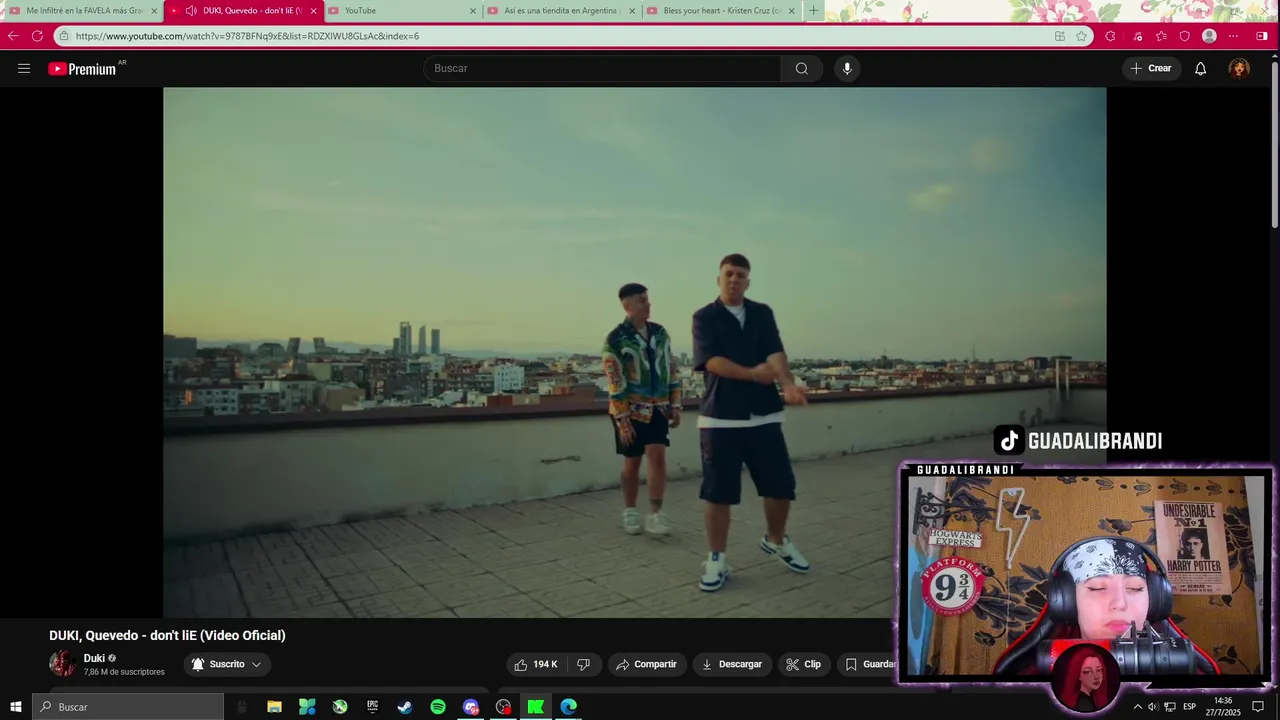
Task: Open Duki channel avatar
Action: pyautogui.click(x=62, y=663)
